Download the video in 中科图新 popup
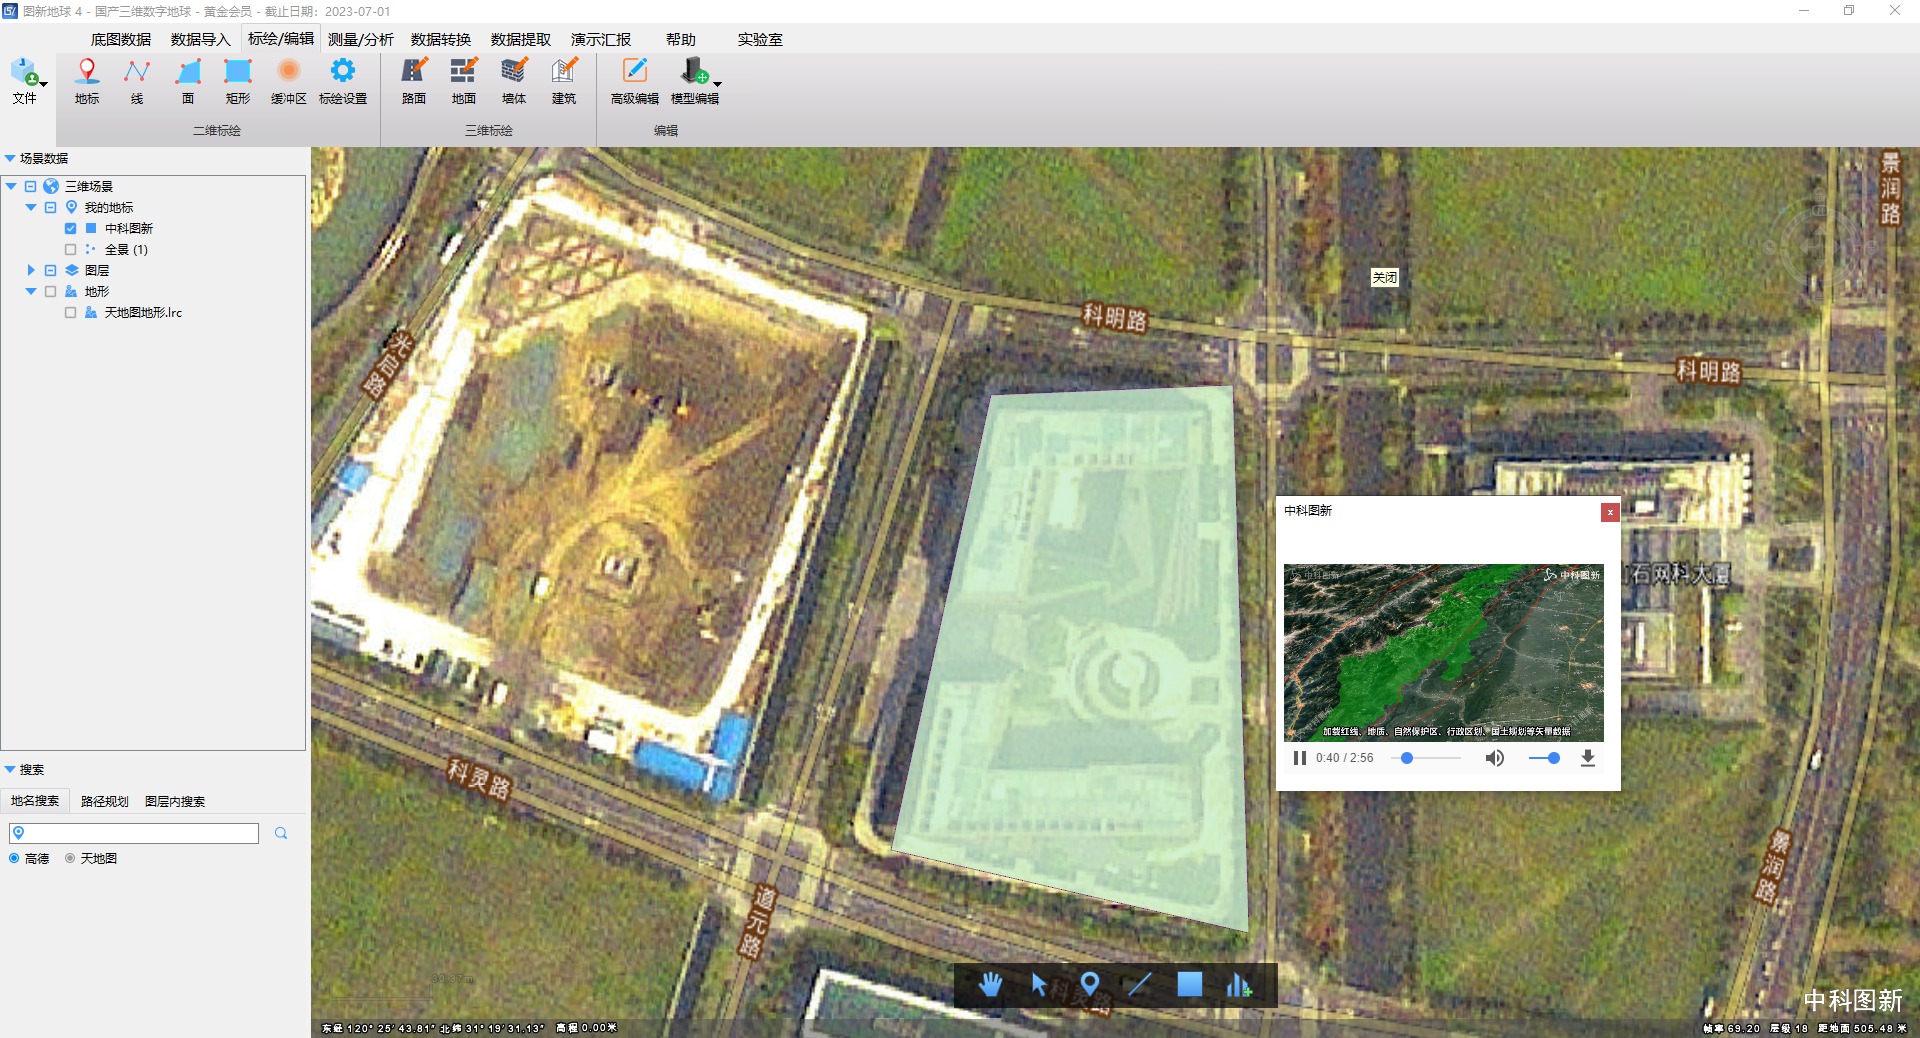This screenshot has width=1920, height=1038. tap(1587, 758)
